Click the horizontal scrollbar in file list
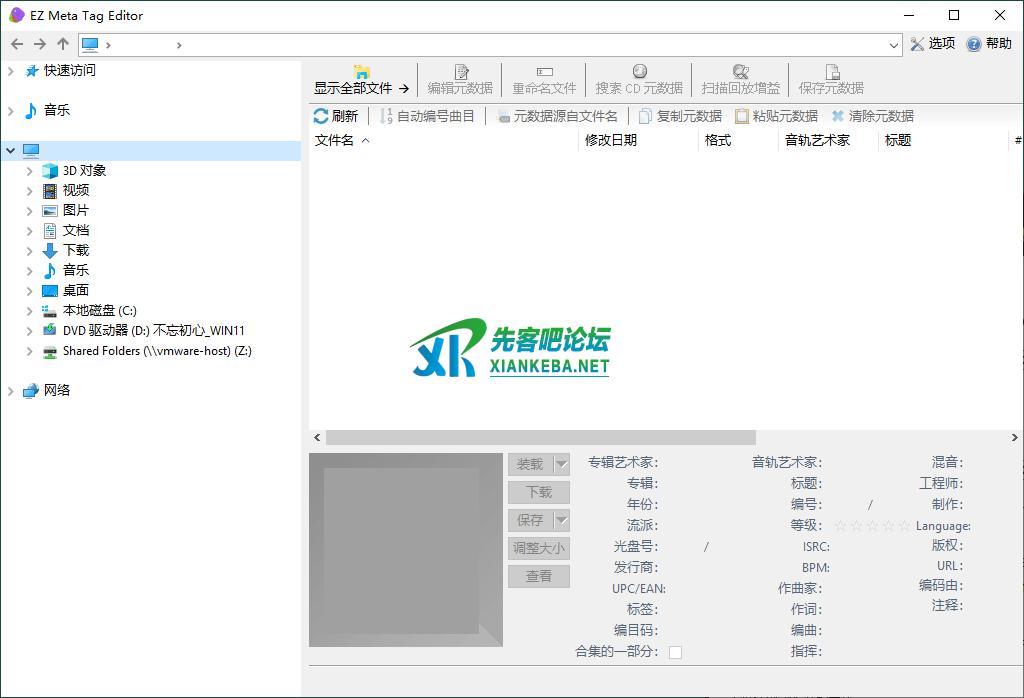This screenshot has height=698, width=1024. (x=540, y=438)
